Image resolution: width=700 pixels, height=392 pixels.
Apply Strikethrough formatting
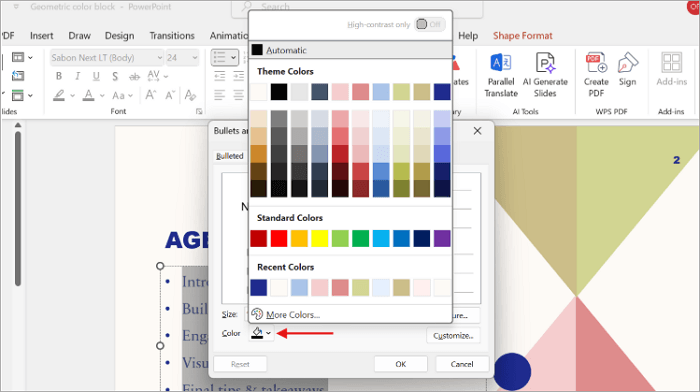134,77
